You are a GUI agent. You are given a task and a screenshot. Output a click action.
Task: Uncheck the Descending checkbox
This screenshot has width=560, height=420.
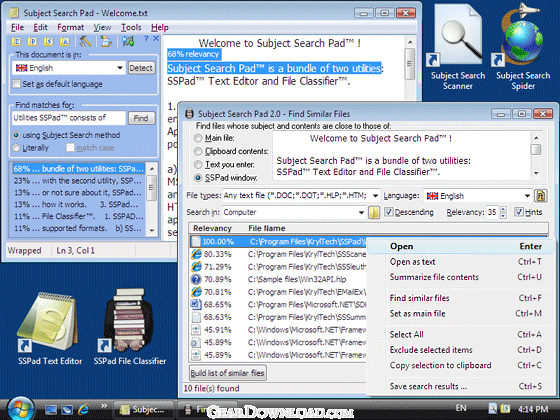click(x=389, y=212)
